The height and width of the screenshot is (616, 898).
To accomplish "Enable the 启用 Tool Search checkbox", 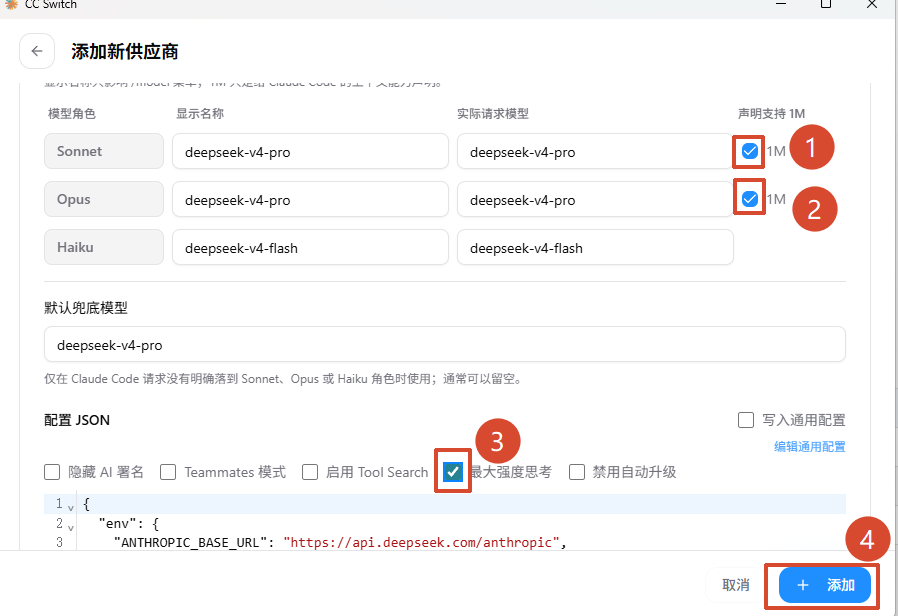I will click(x=310, y=472).
